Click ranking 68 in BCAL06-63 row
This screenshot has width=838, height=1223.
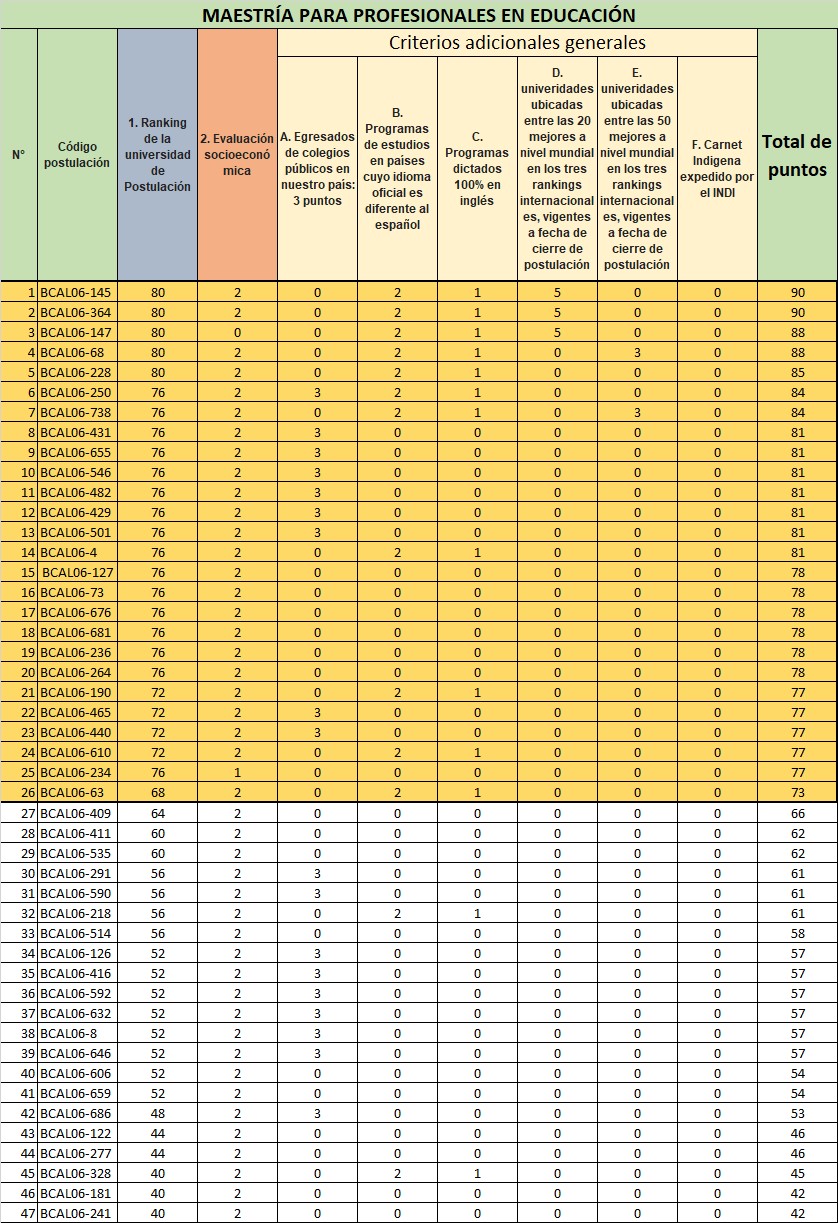pyautogui.click(x=157, y=792)
